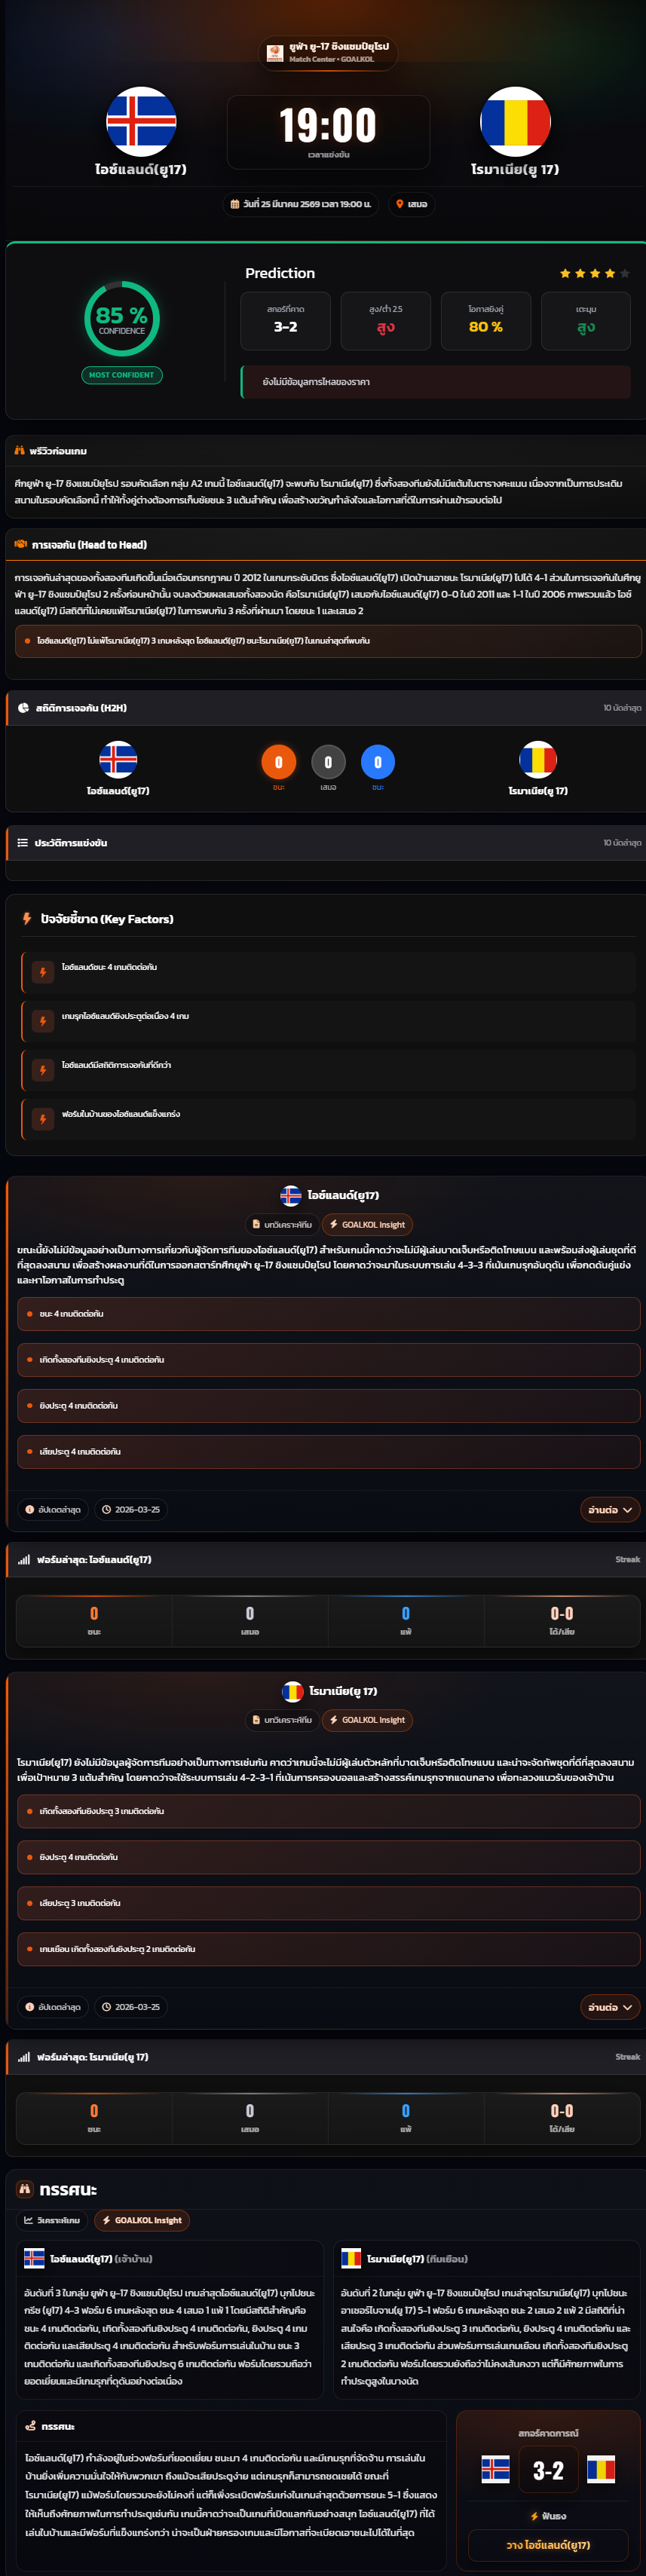Screen dimensions: 646x2576
Task: Expand อ่านต่อ in the Romania team section
Action: click(x=610, y=2006)
